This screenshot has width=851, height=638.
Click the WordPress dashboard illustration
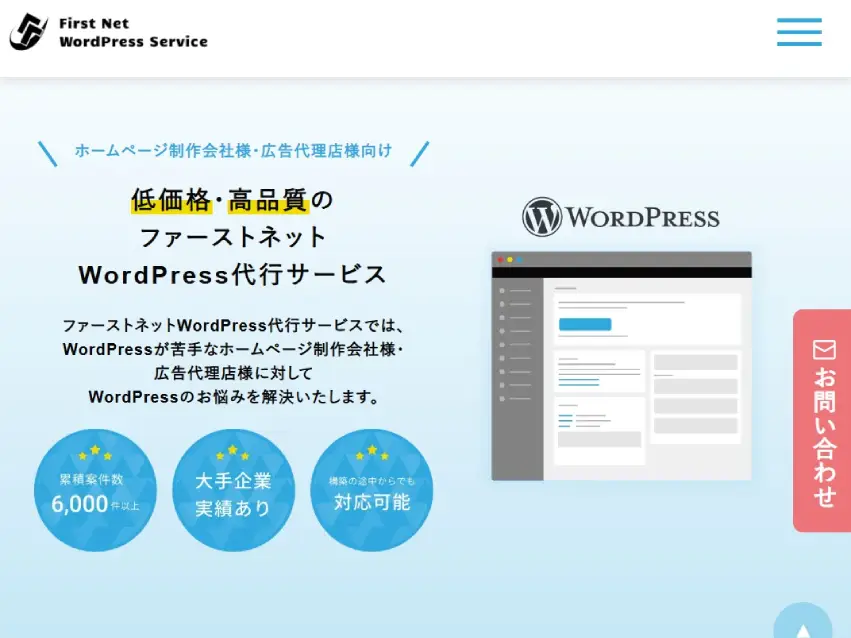point(621,366)
